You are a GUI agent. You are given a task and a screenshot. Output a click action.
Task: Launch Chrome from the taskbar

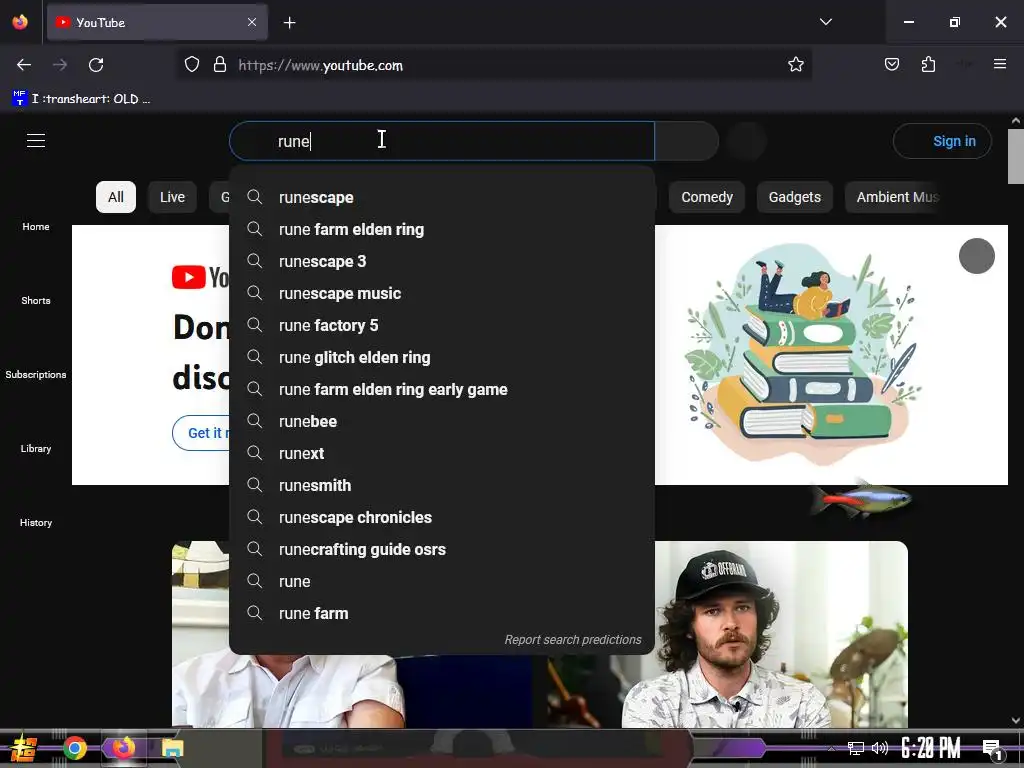(x=74, y=748)
